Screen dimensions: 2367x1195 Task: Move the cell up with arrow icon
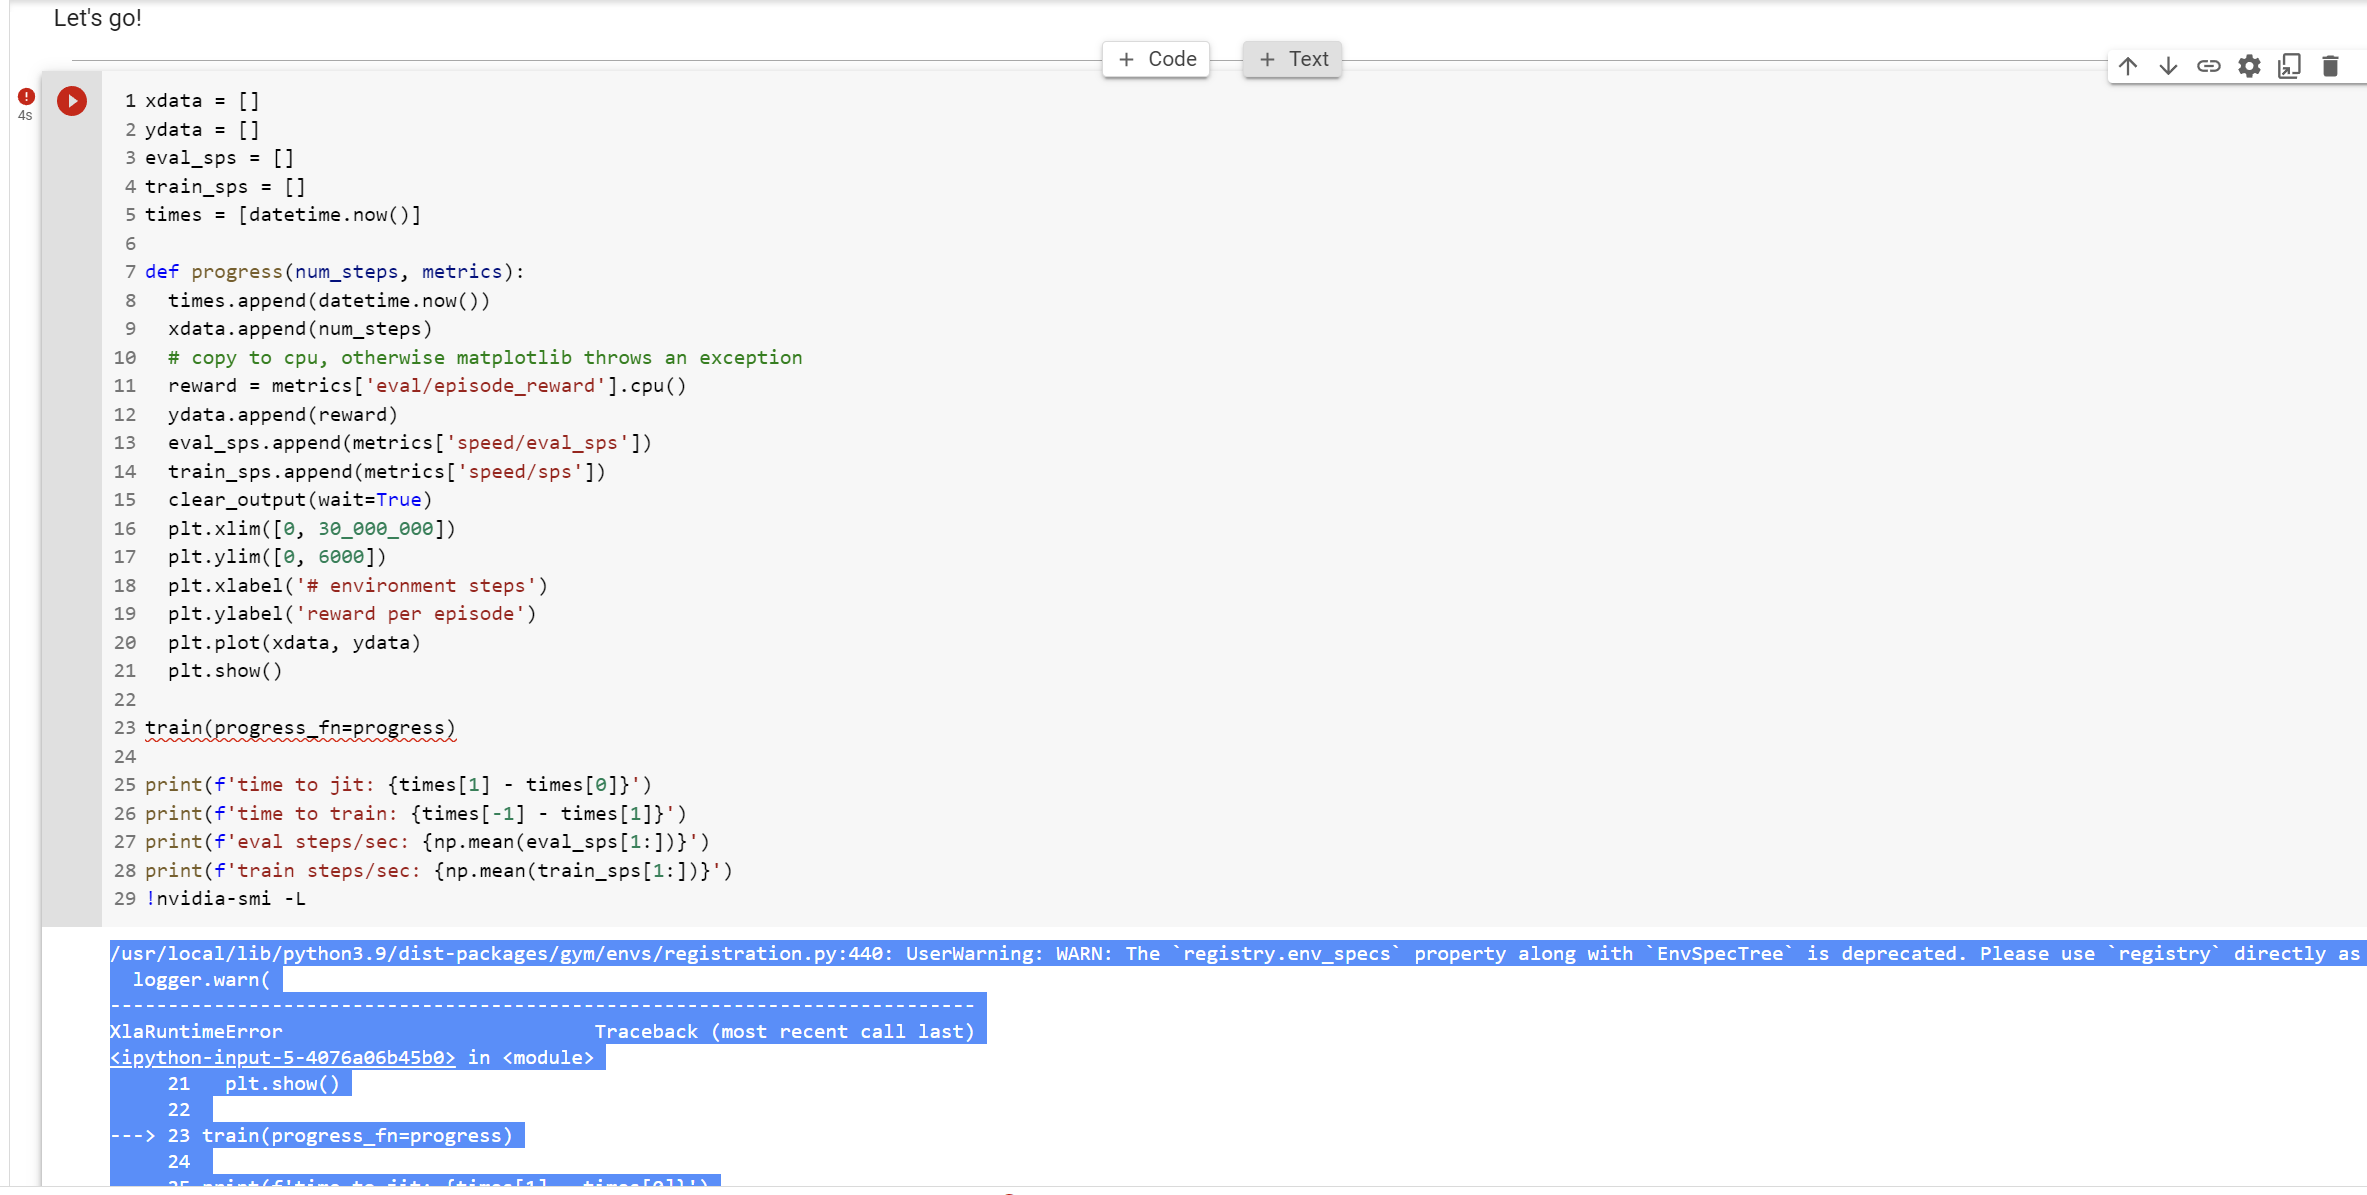(2127, 66)
